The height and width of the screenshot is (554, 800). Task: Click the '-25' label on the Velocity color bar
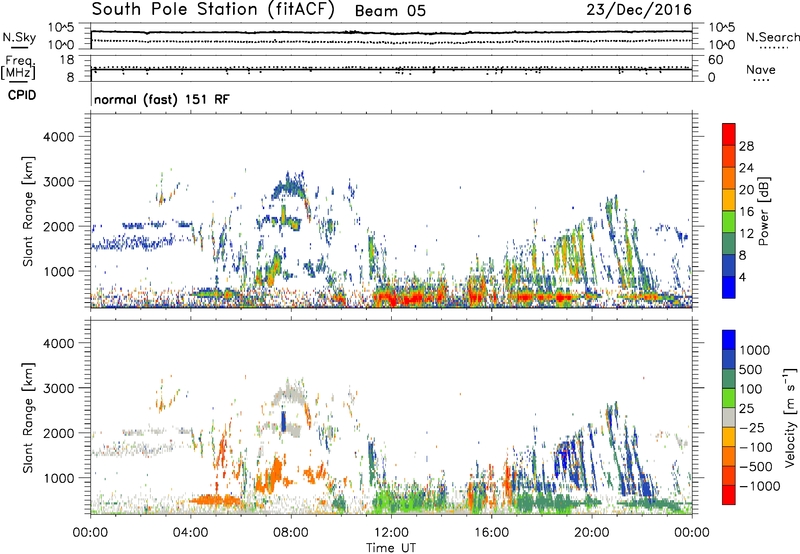click(751, 427)
